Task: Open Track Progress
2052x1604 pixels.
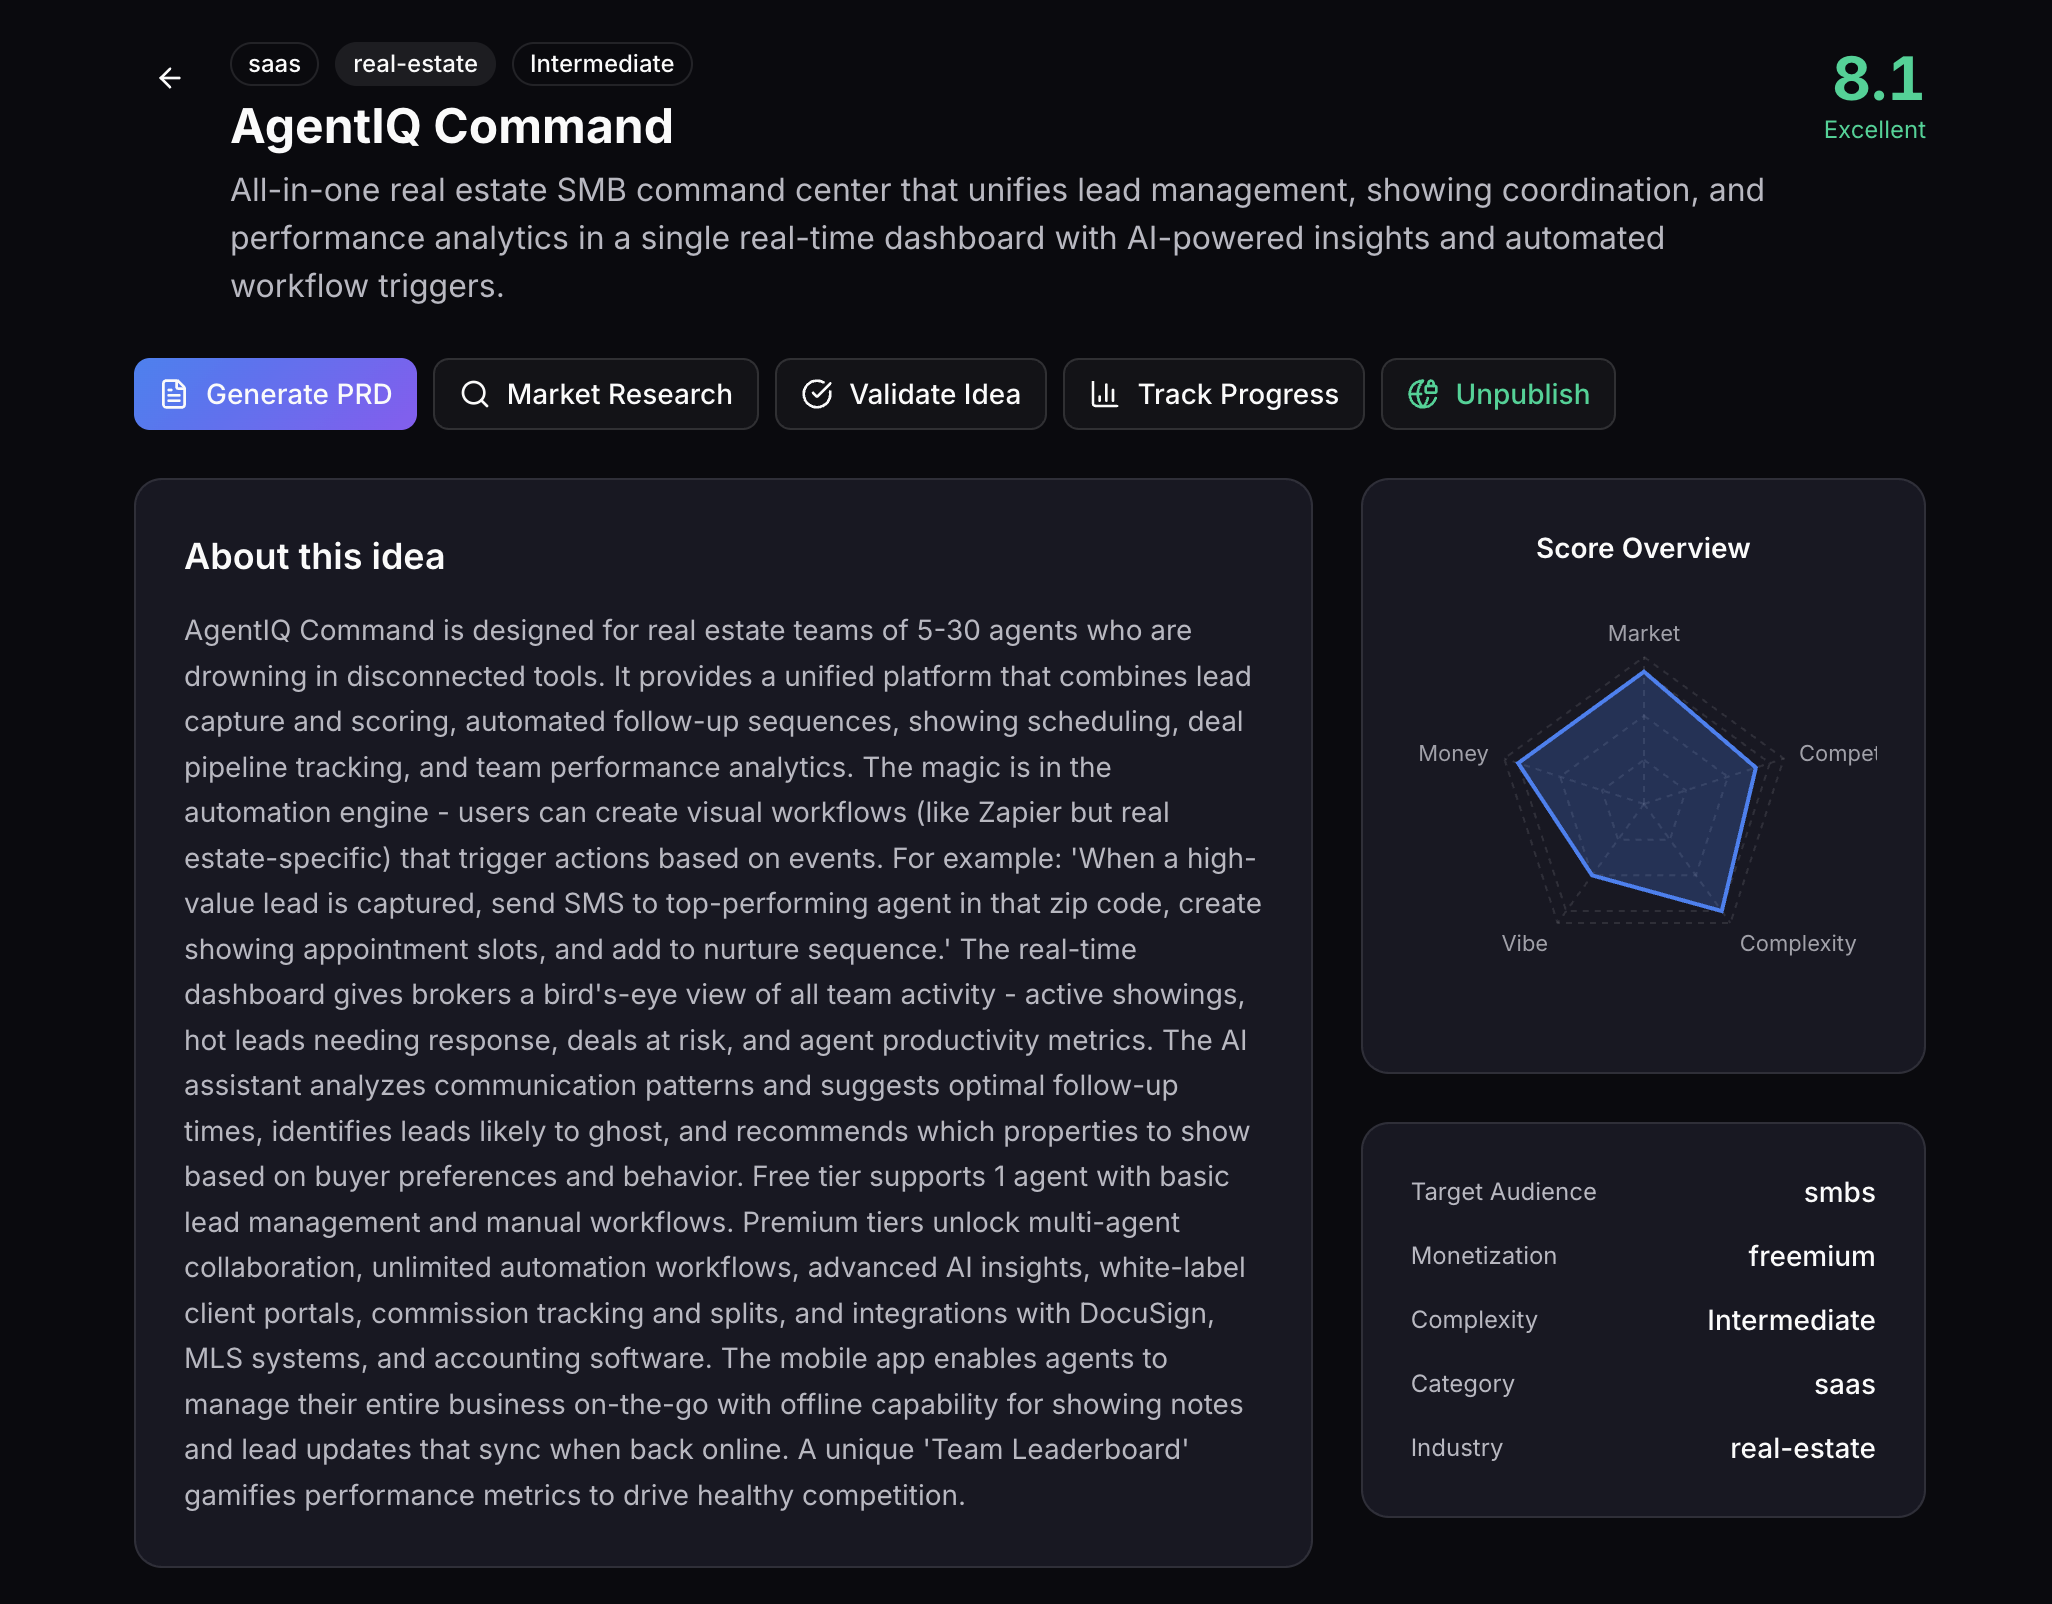Action: [x=1237, y=394]
